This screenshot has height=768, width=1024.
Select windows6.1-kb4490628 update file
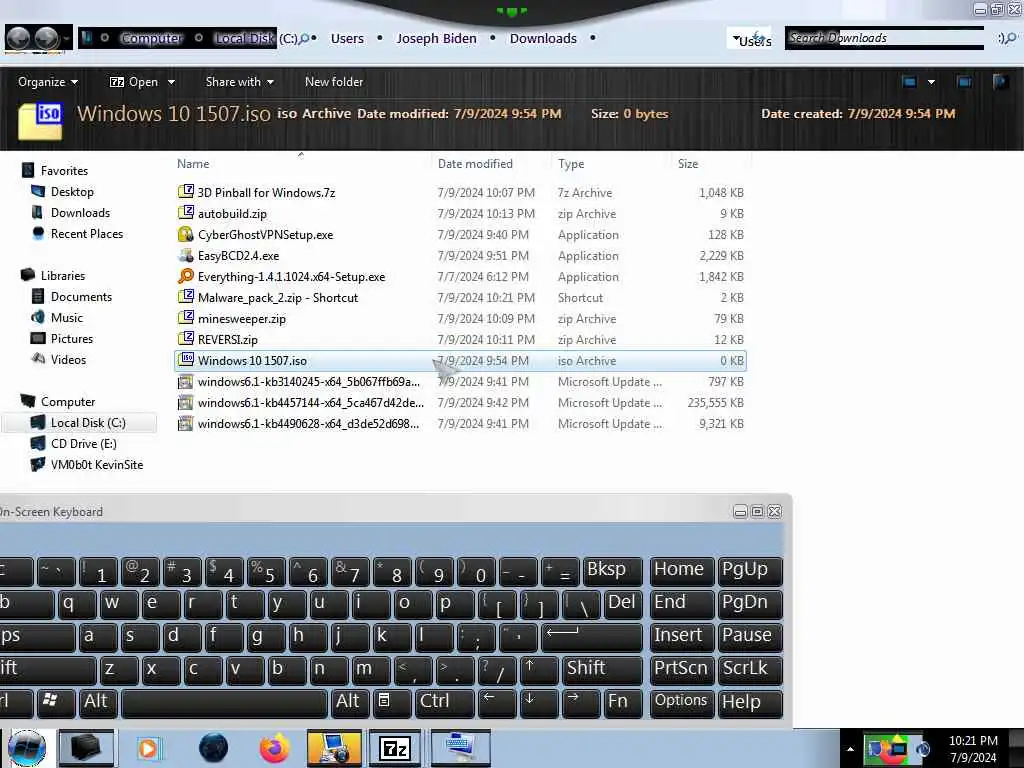[x=308, y=423]
